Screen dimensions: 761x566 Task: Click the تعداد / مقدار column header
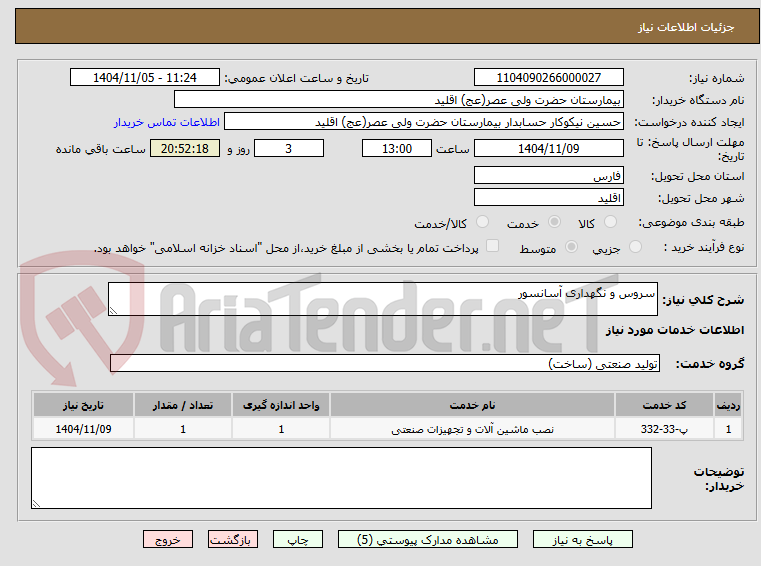point(183,405)
